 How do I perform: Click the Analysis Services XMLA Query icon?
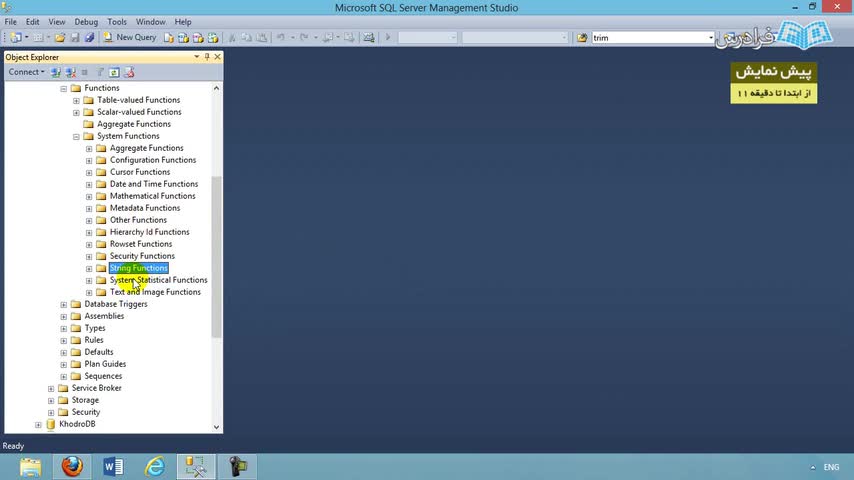click(213, 38)
